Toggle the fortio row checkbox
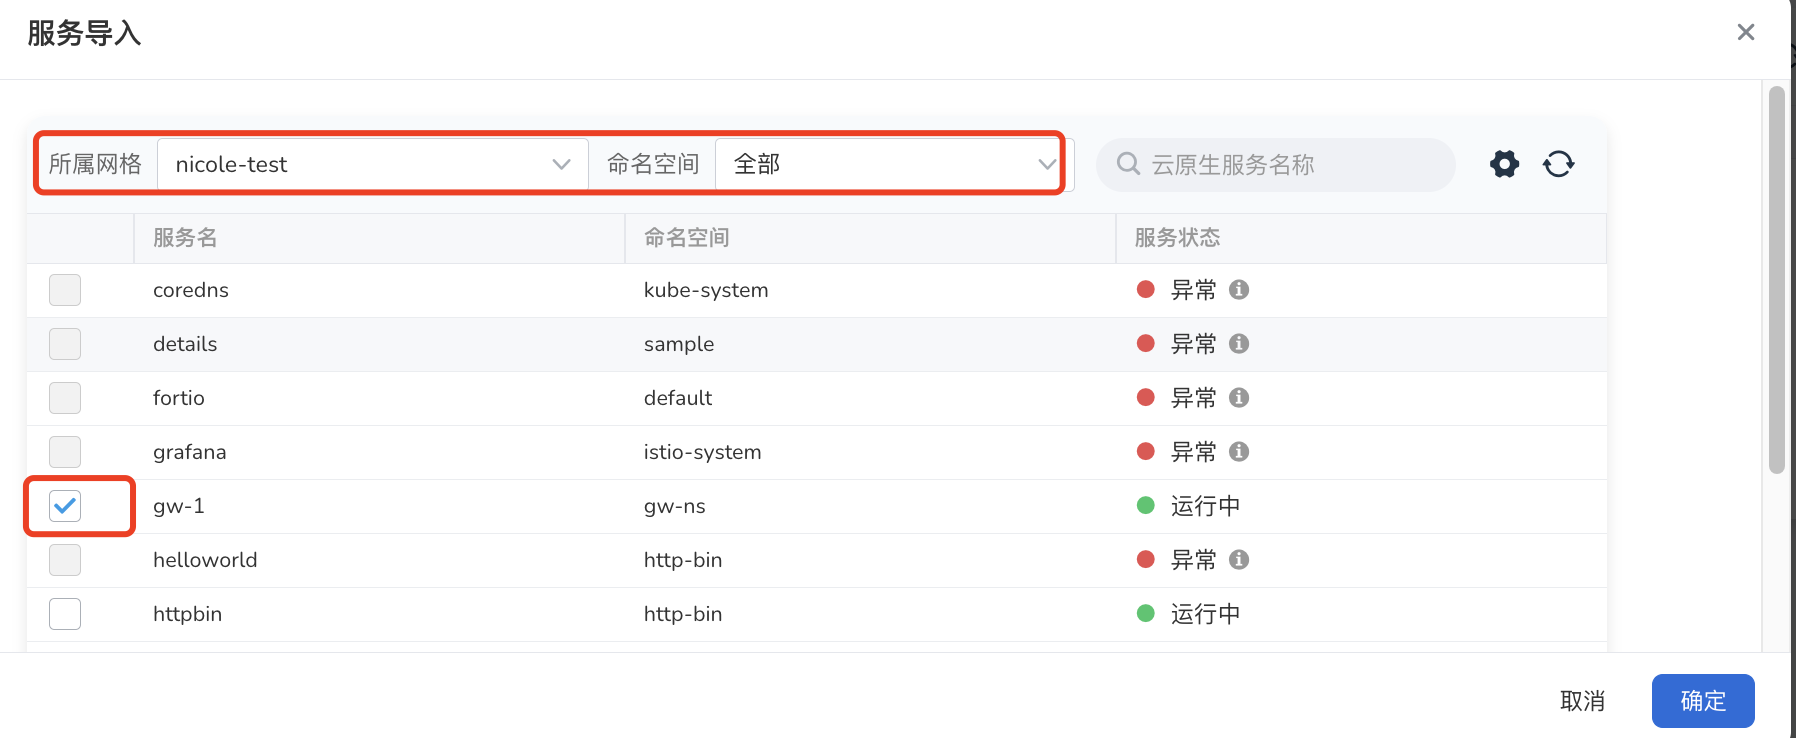Screen dimensions: 1796x738 pos(65,398)
